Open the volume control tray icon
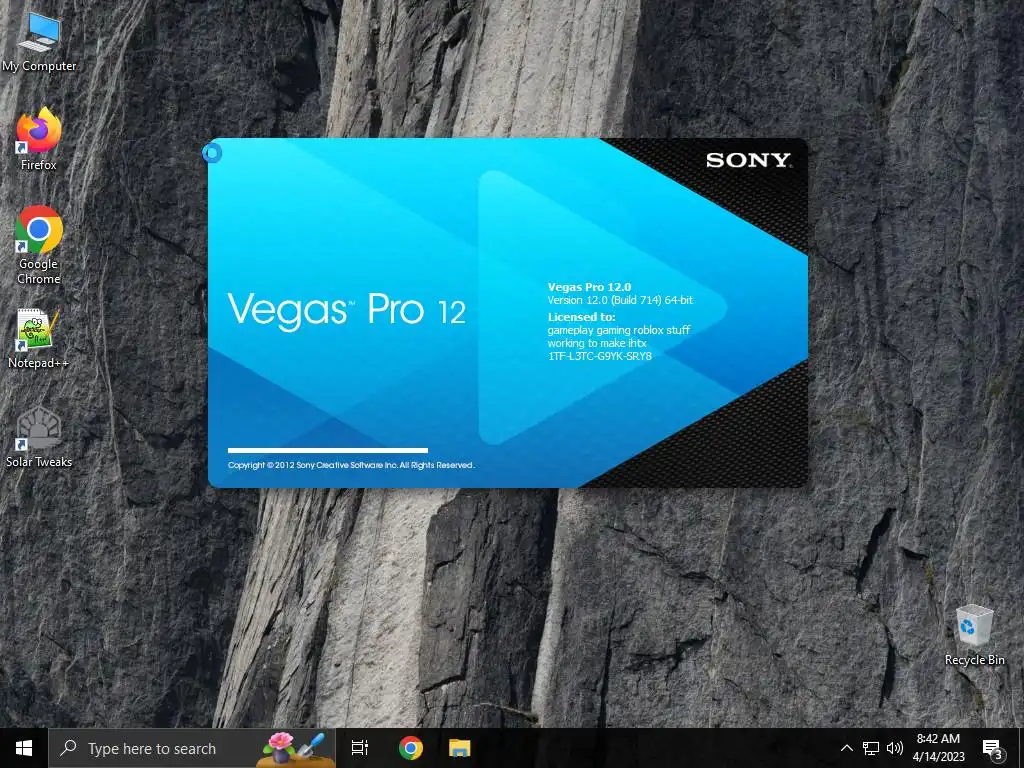Screen dimensions: 1024x768 [x=895, y=748]
